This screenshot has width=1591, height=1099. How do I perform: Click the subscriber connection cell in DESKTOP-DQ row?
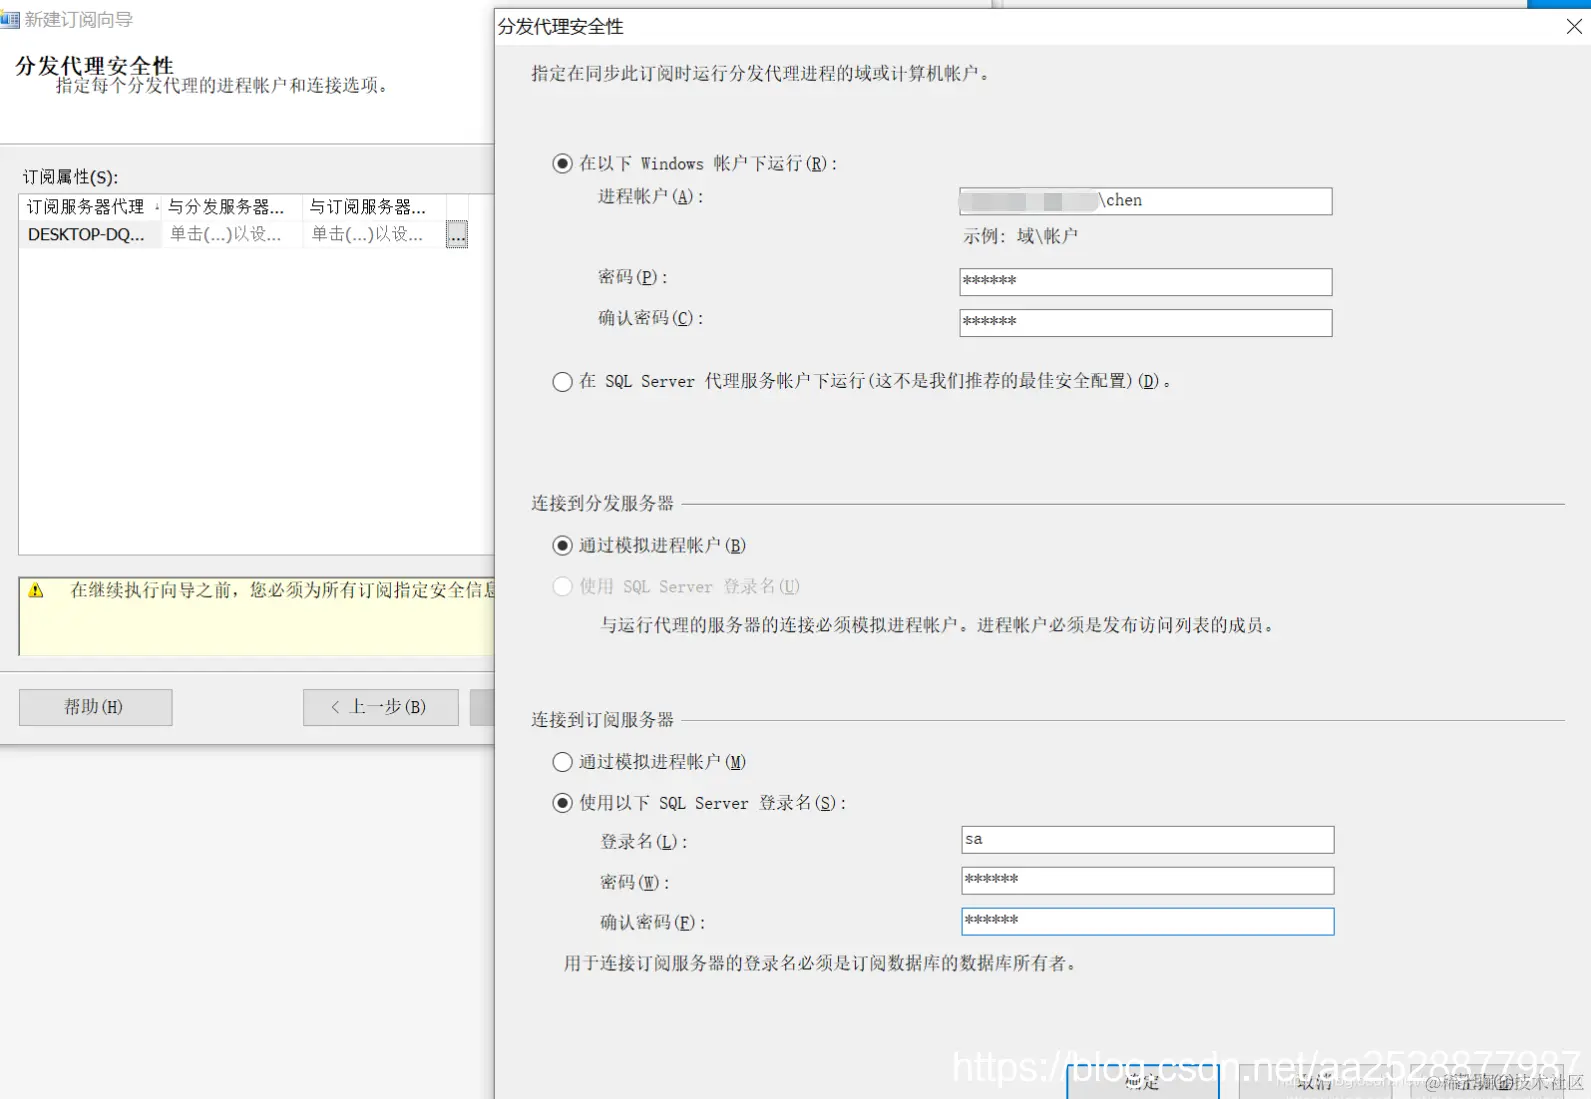373,235
